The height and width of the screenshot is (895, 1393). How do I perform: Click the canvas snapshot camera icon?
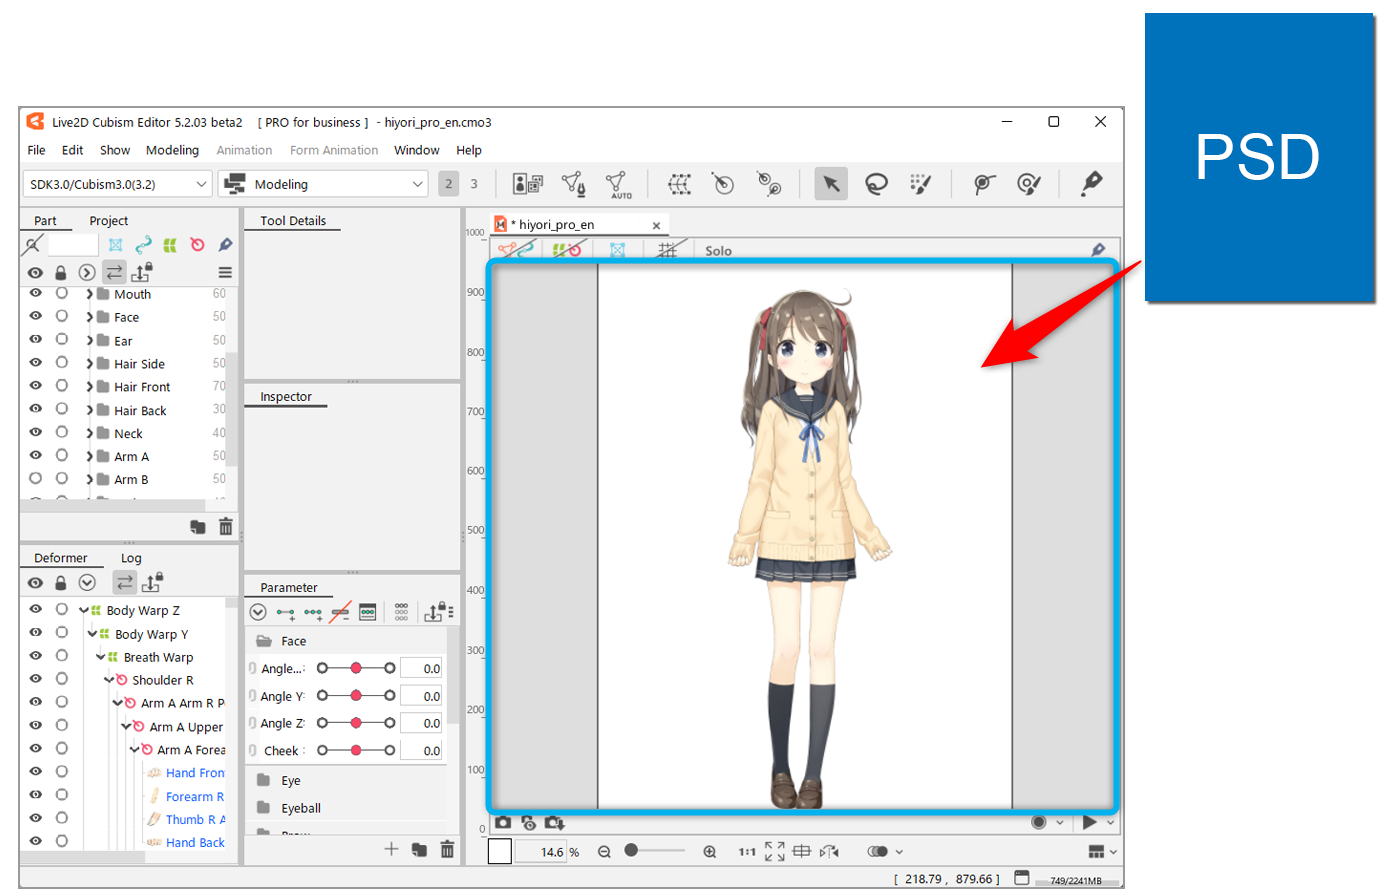(503, 823)
